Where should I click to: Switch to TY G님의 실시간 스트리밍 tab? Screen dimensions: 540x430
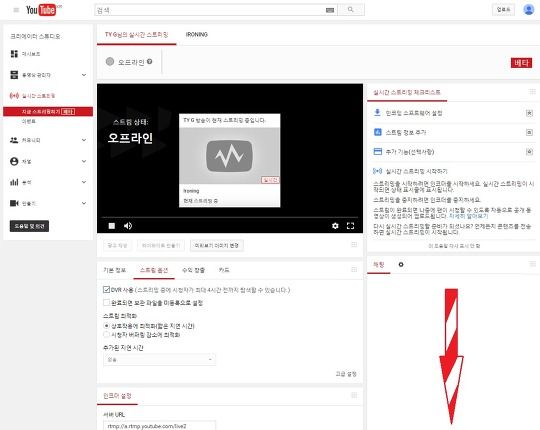137,35
